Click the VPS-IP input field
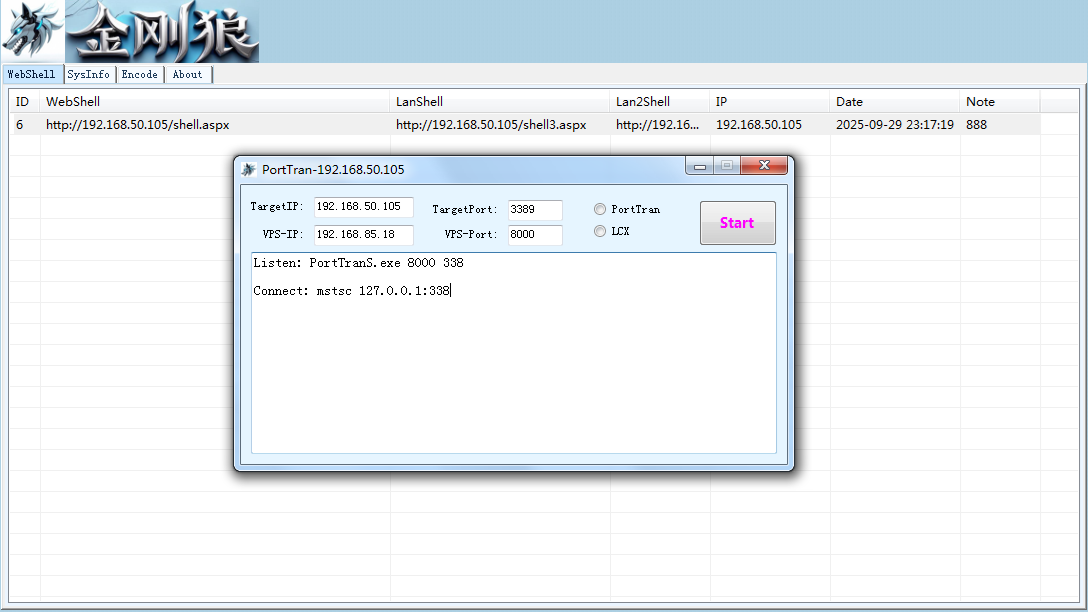 tap(364, 235)
